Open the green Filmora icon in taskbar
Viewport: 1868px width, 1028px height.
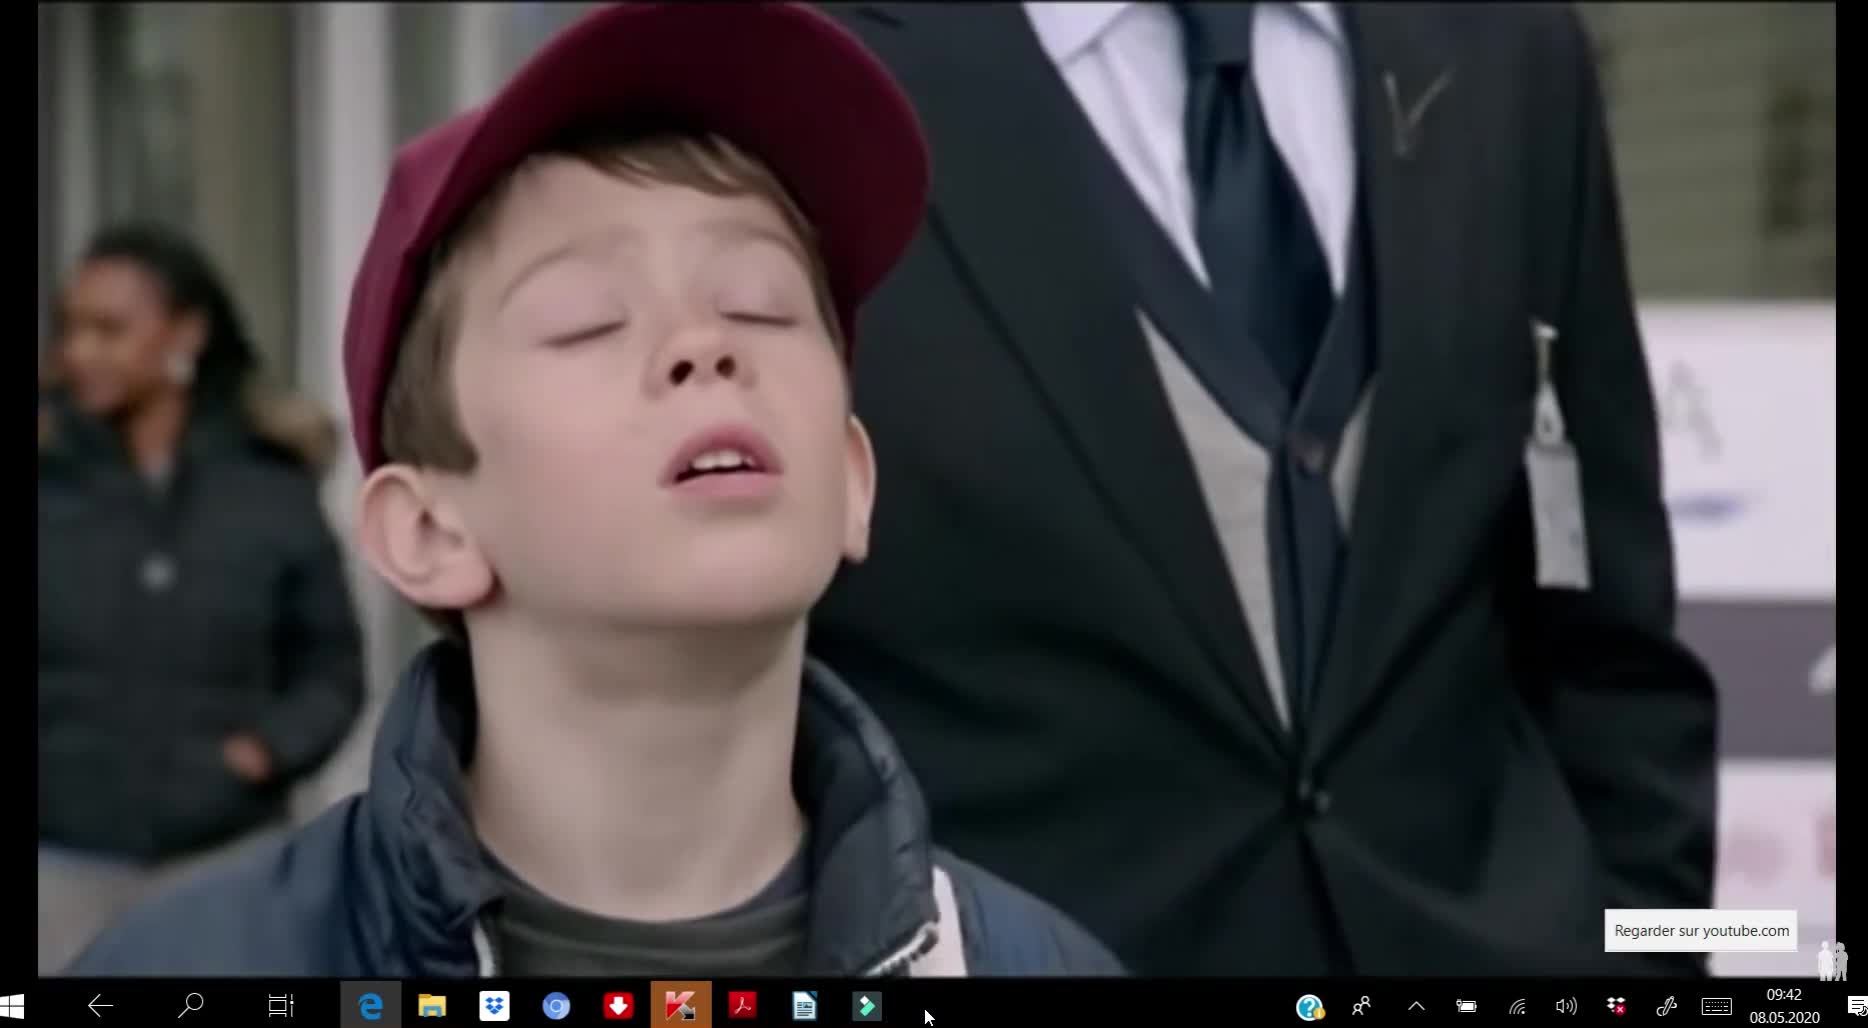tap(866, 1006)
